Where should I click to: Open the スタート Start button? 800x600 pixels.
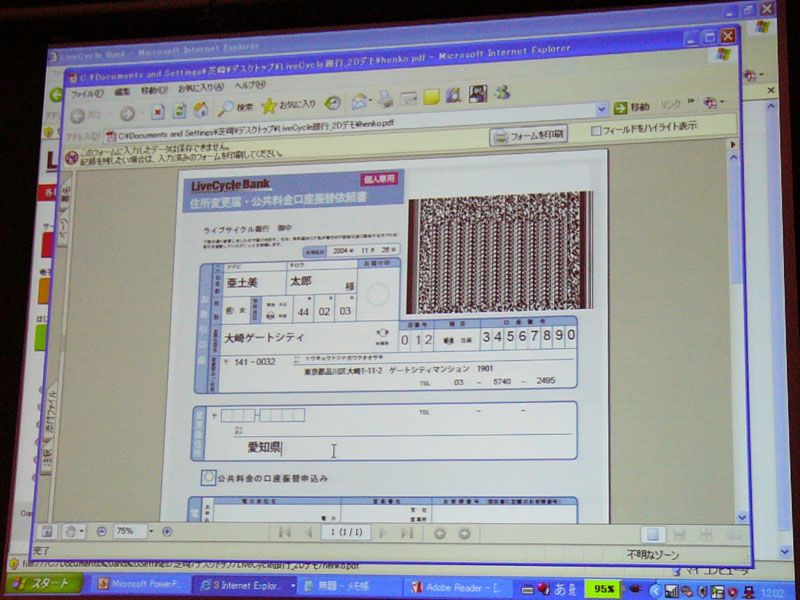point(43,584)
